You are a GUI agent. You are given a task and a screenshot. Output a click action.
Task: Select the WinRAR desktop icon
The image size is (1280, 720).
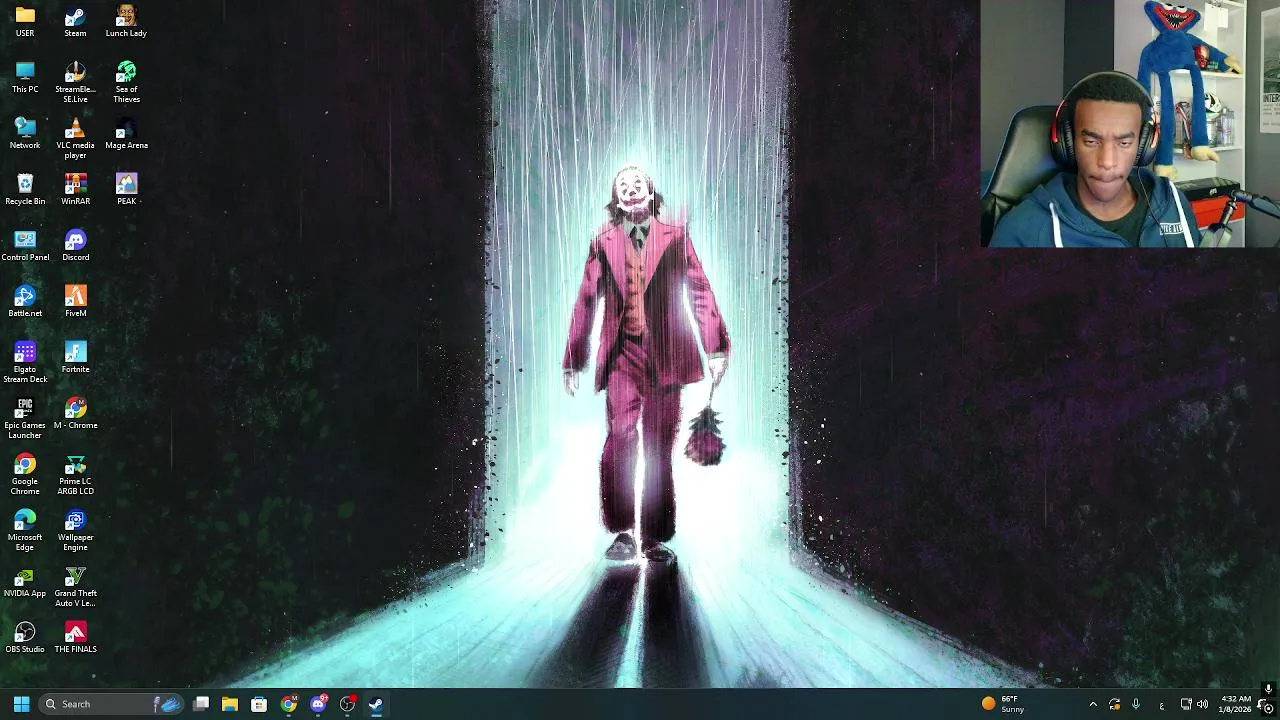(x=75, y=190)
